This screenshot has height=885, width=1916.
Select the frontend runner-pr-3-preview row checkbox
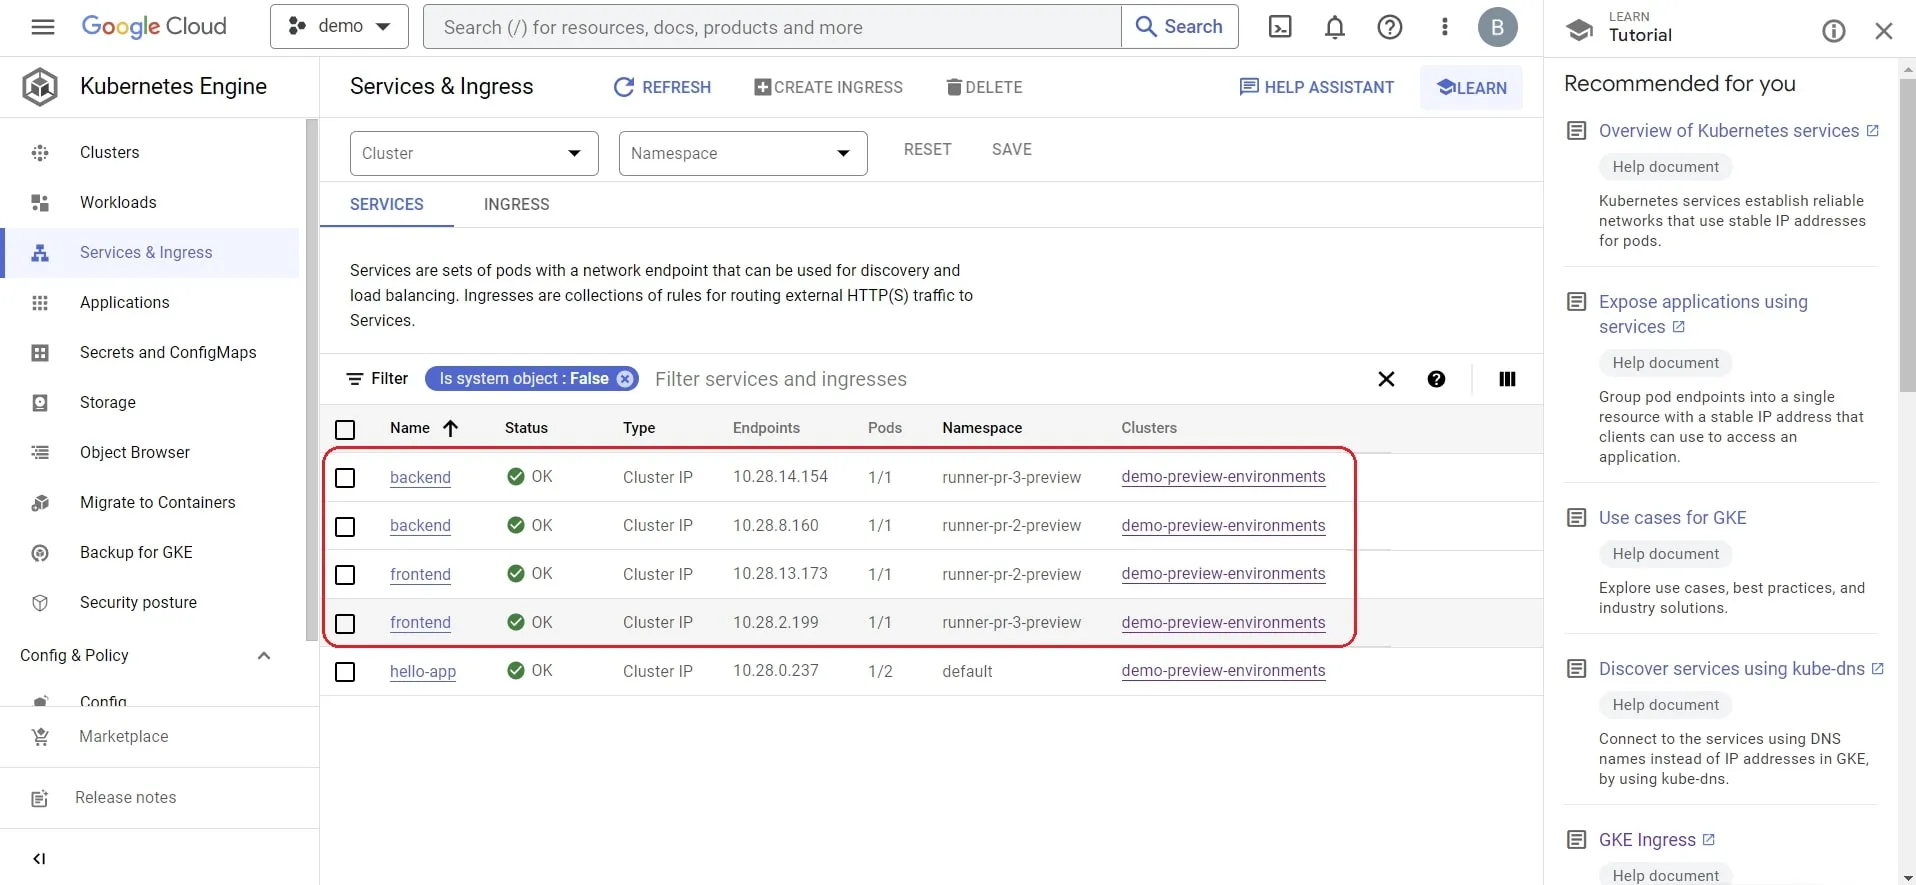[345, 624]
